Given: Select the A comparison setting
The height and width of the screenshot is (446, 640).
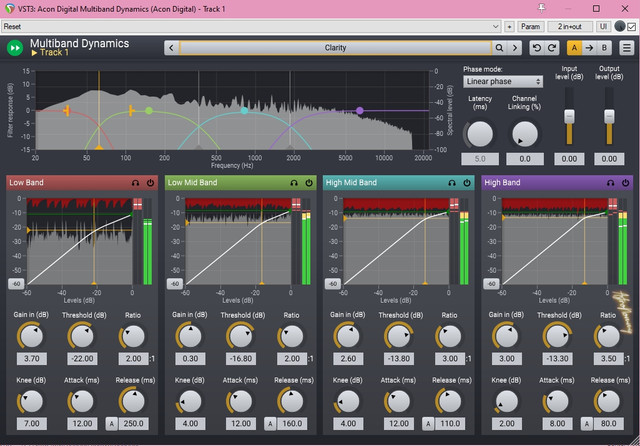Looking at the screenshot, I should 574,48.
